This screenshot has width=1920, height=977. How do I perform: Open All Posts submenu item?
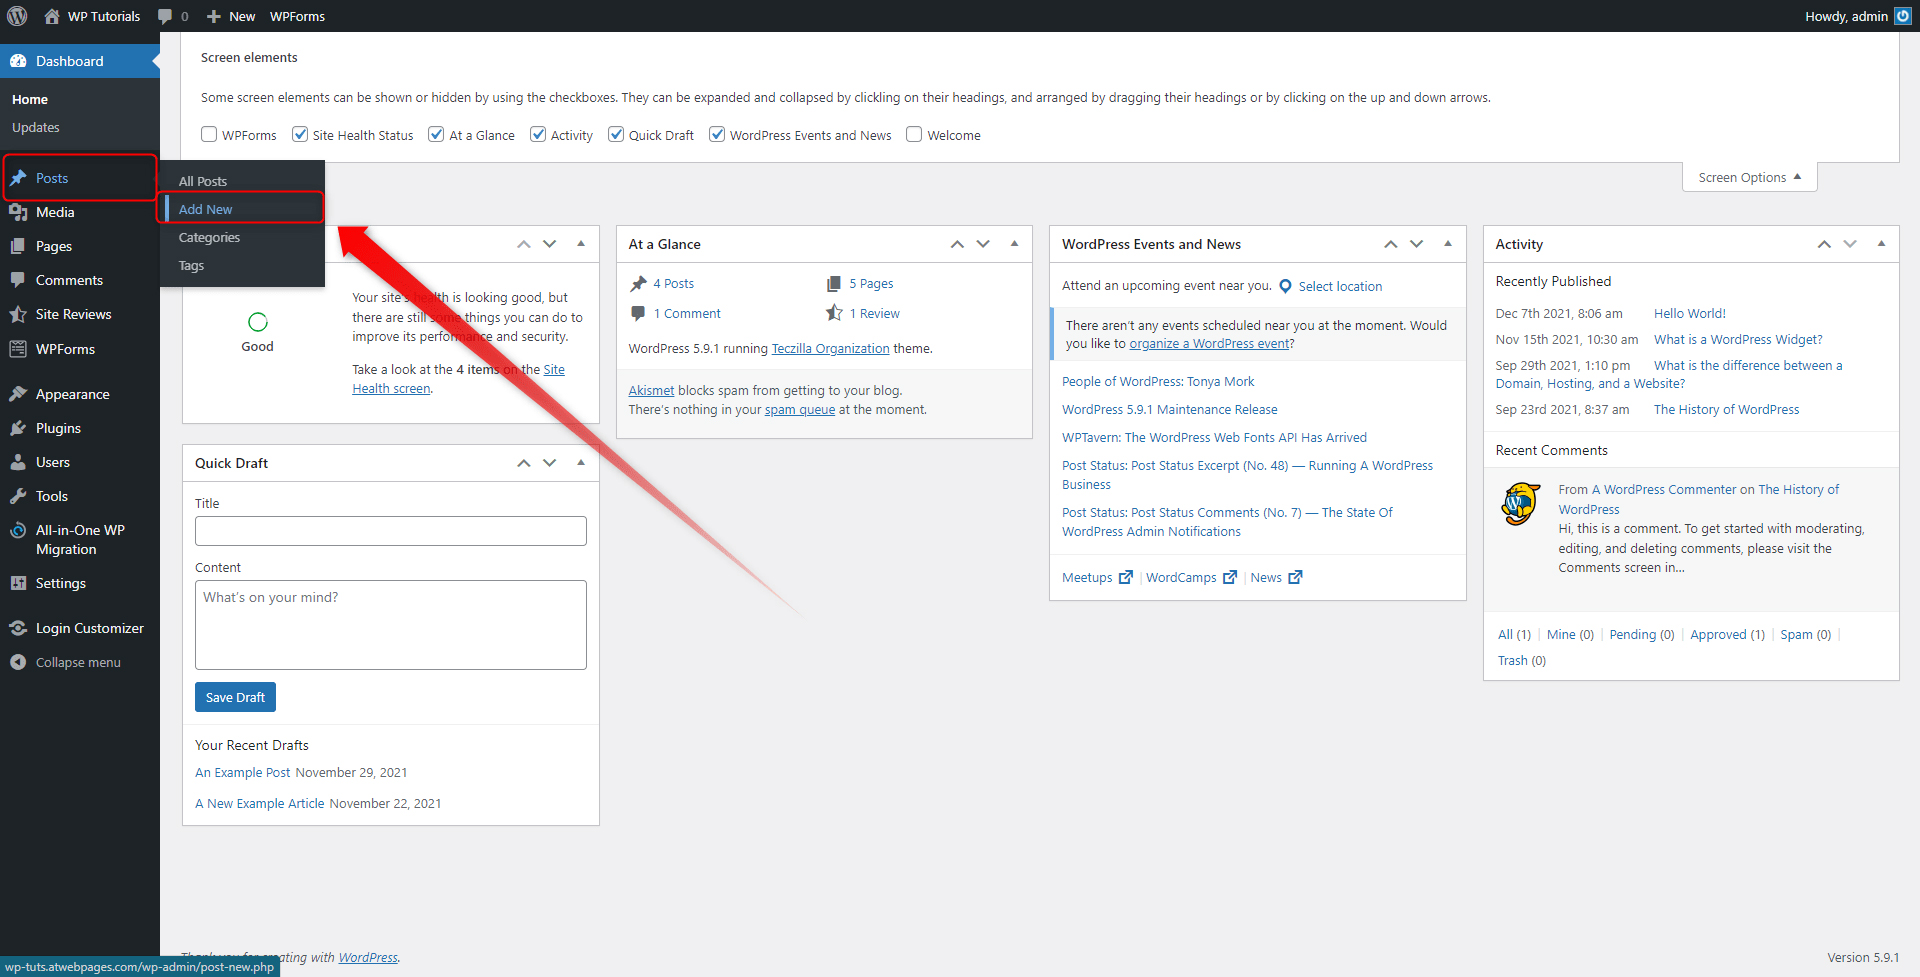pyautogui.click(x=203, y=181)
